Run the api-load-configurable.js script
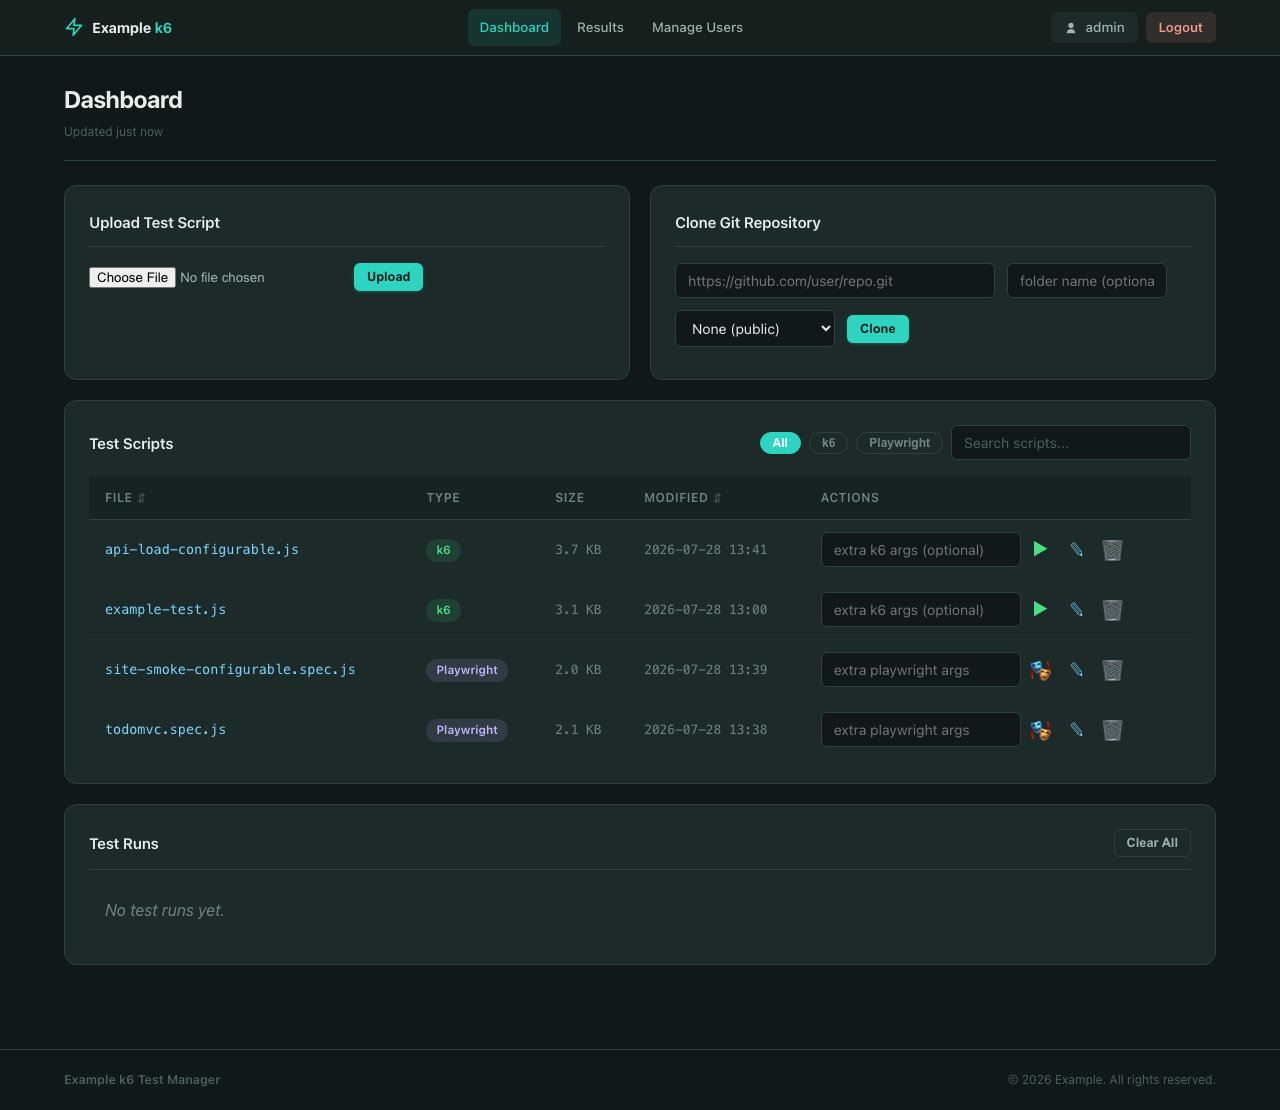Viewport: 1280px width, 1110px height. (x=1040, y=549)
